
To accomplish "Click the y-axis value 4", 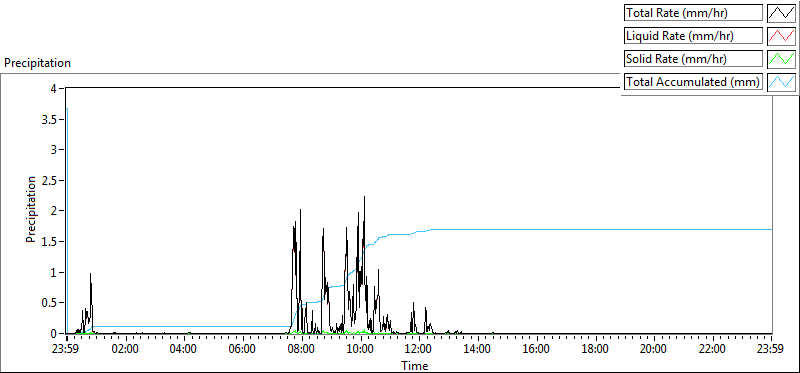I will pos(53,88).
